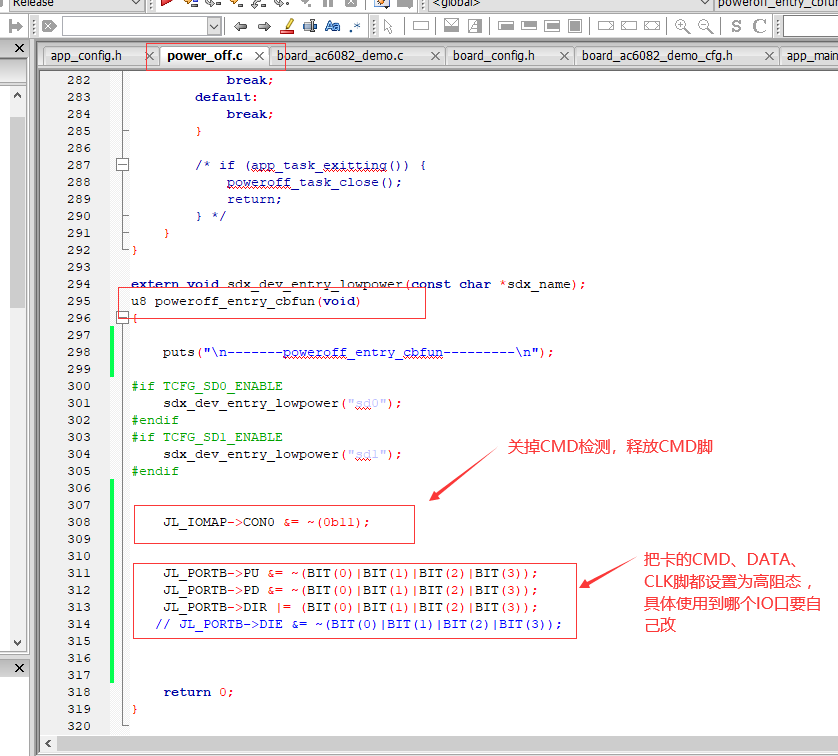The height and width of the screenshot is (756, 838).
Task: Click the box icon with both pointed edges
Action: 651,26
